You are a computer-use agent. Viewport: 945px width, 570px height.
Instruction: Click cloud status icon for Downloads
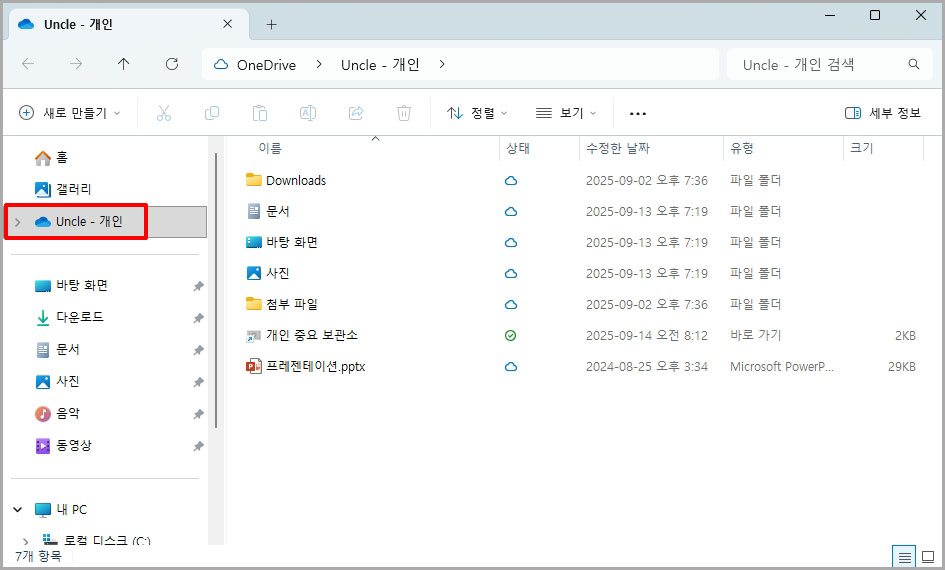tap(510, 180)
